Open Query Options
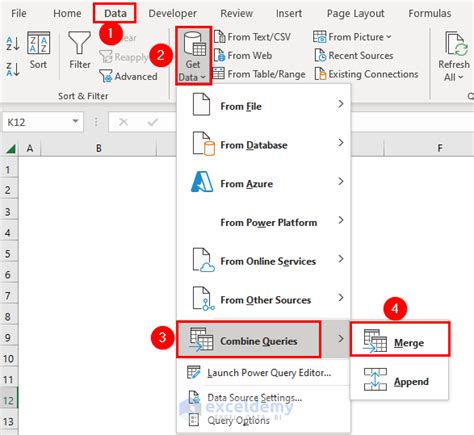Image resolution: width=474 pixels, height=435 pixels. [264, 420]
